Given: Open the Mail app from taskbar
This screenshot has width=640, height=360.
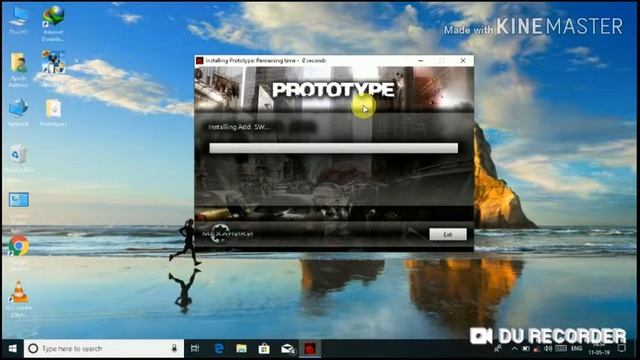Looking at the screenshot, I should (287, 349).
